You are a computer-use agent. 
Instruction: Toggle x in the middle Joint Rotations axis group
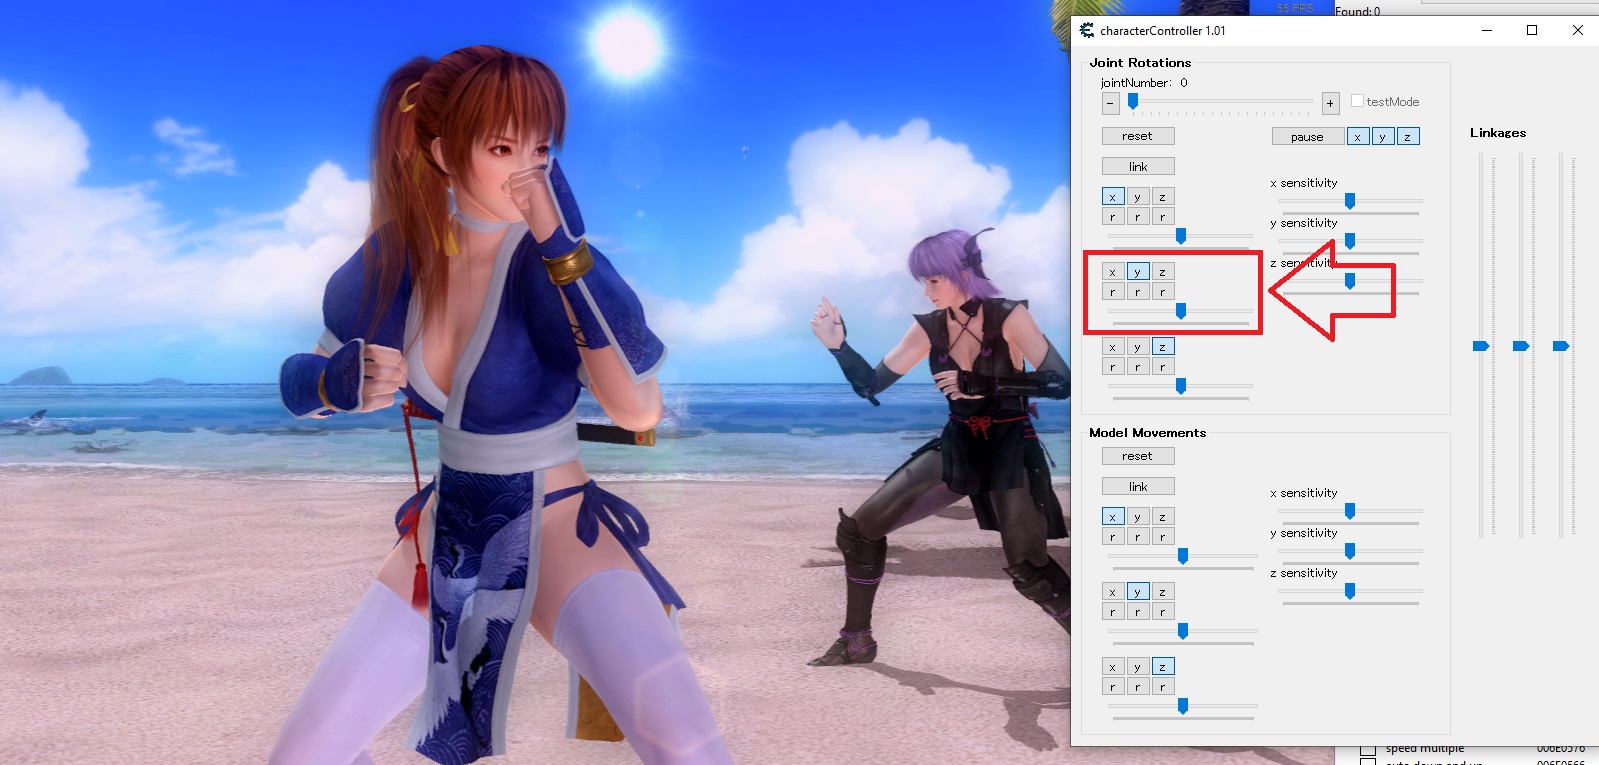(1112, 272)
